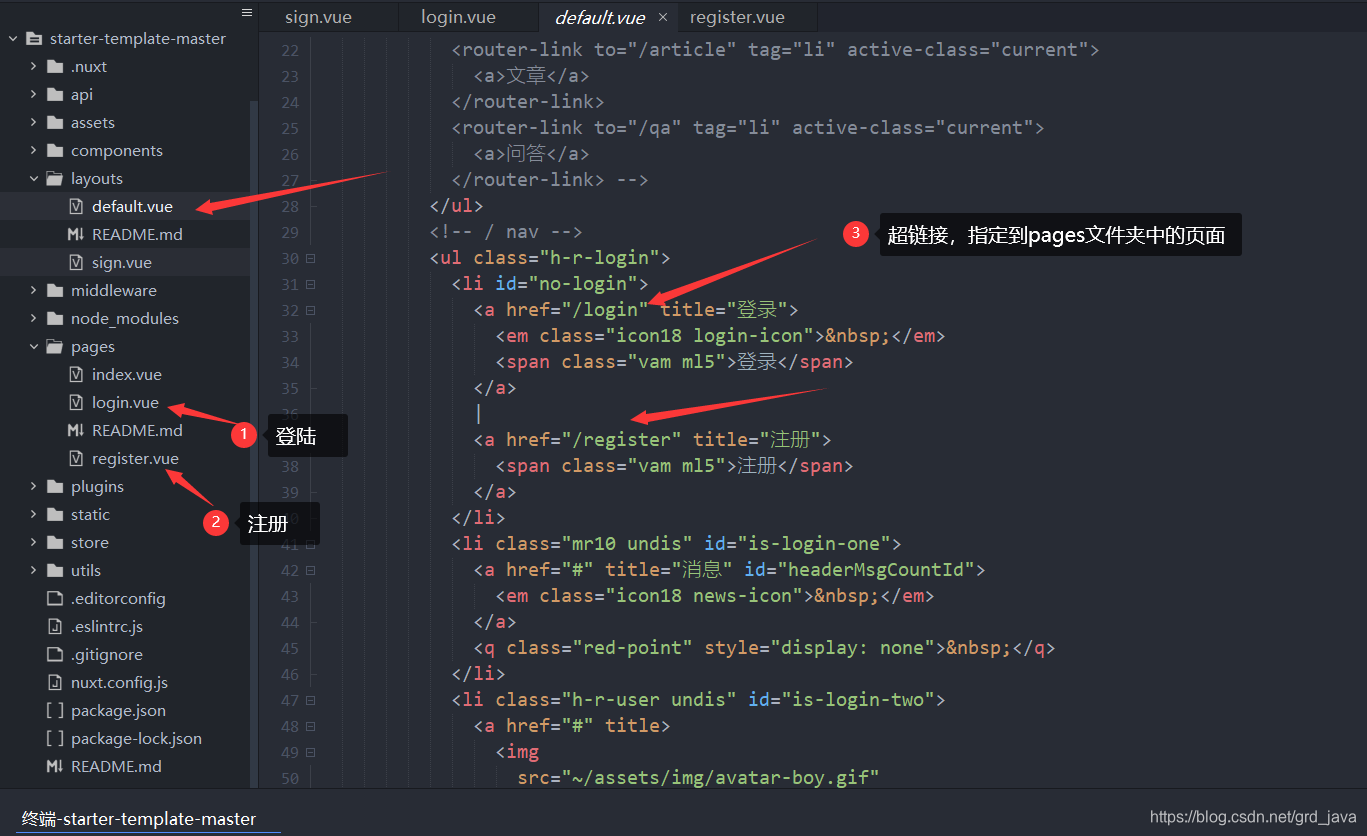
Task: Open login.vue under pages
Action: click(125, 403)
